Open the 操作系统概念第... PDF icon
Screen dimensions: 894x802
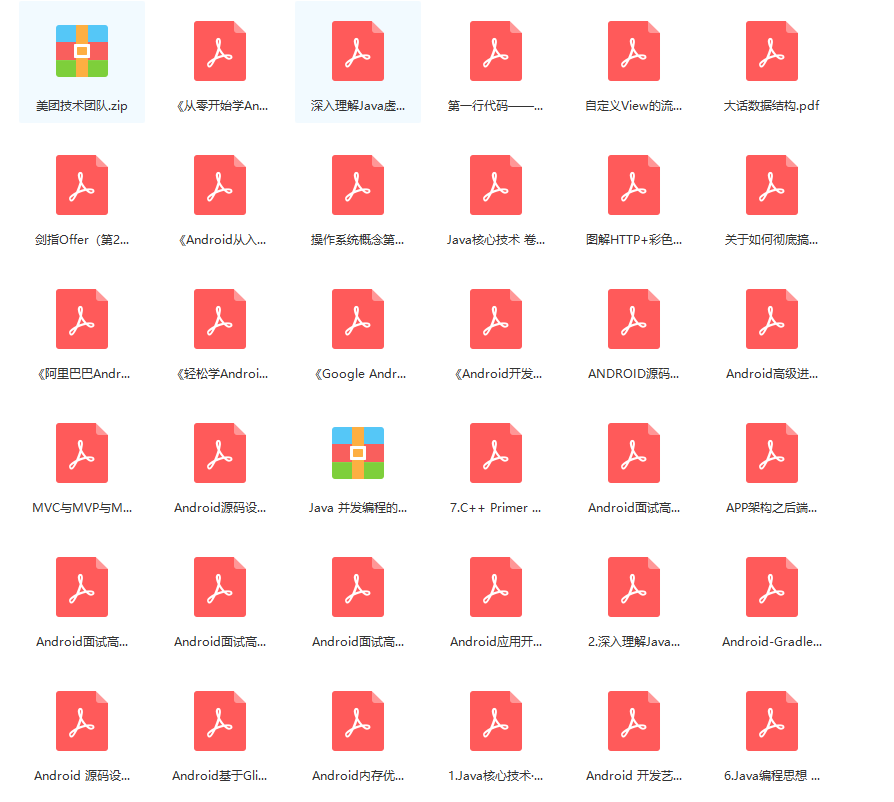357,185
